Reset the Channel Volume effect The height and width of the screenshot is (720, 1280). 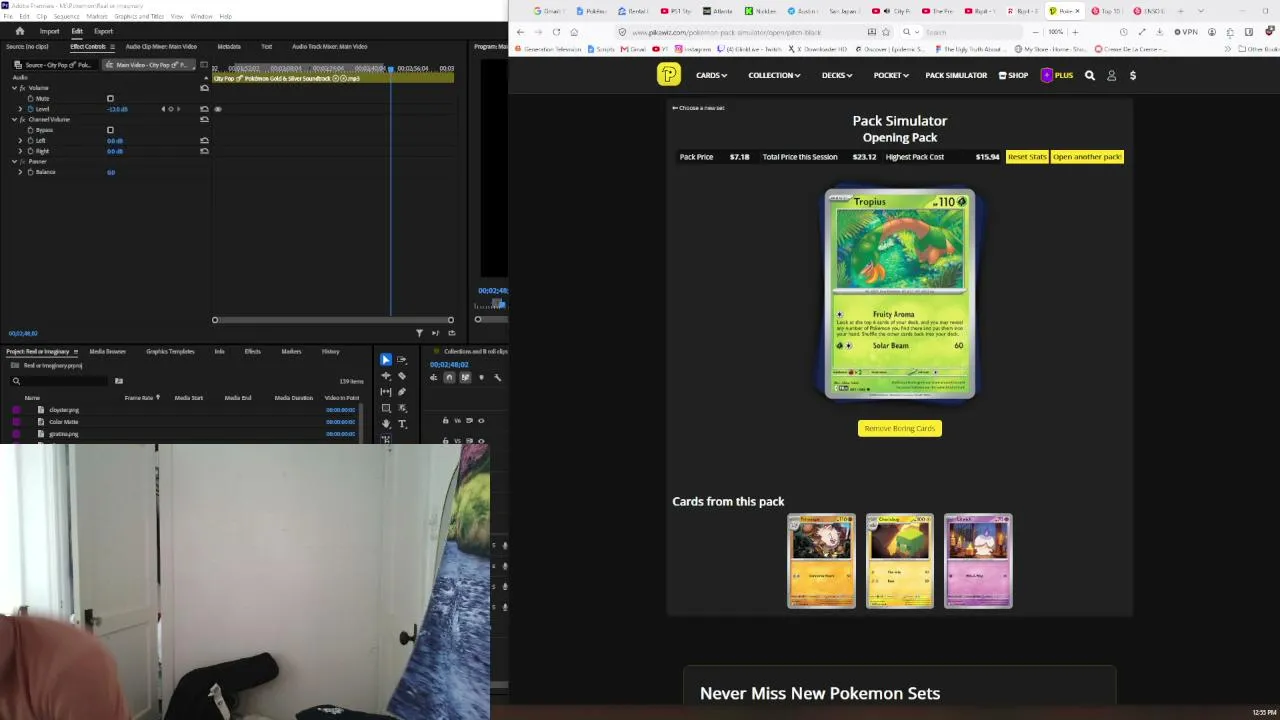pos(204,120)
